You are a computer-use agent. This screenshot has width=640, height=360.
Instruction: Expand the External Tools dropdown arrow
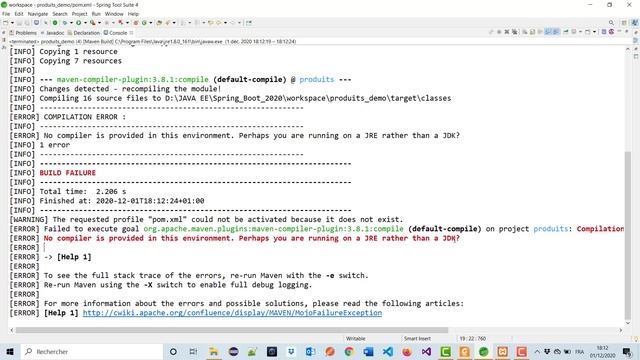(x=100, y=23)
